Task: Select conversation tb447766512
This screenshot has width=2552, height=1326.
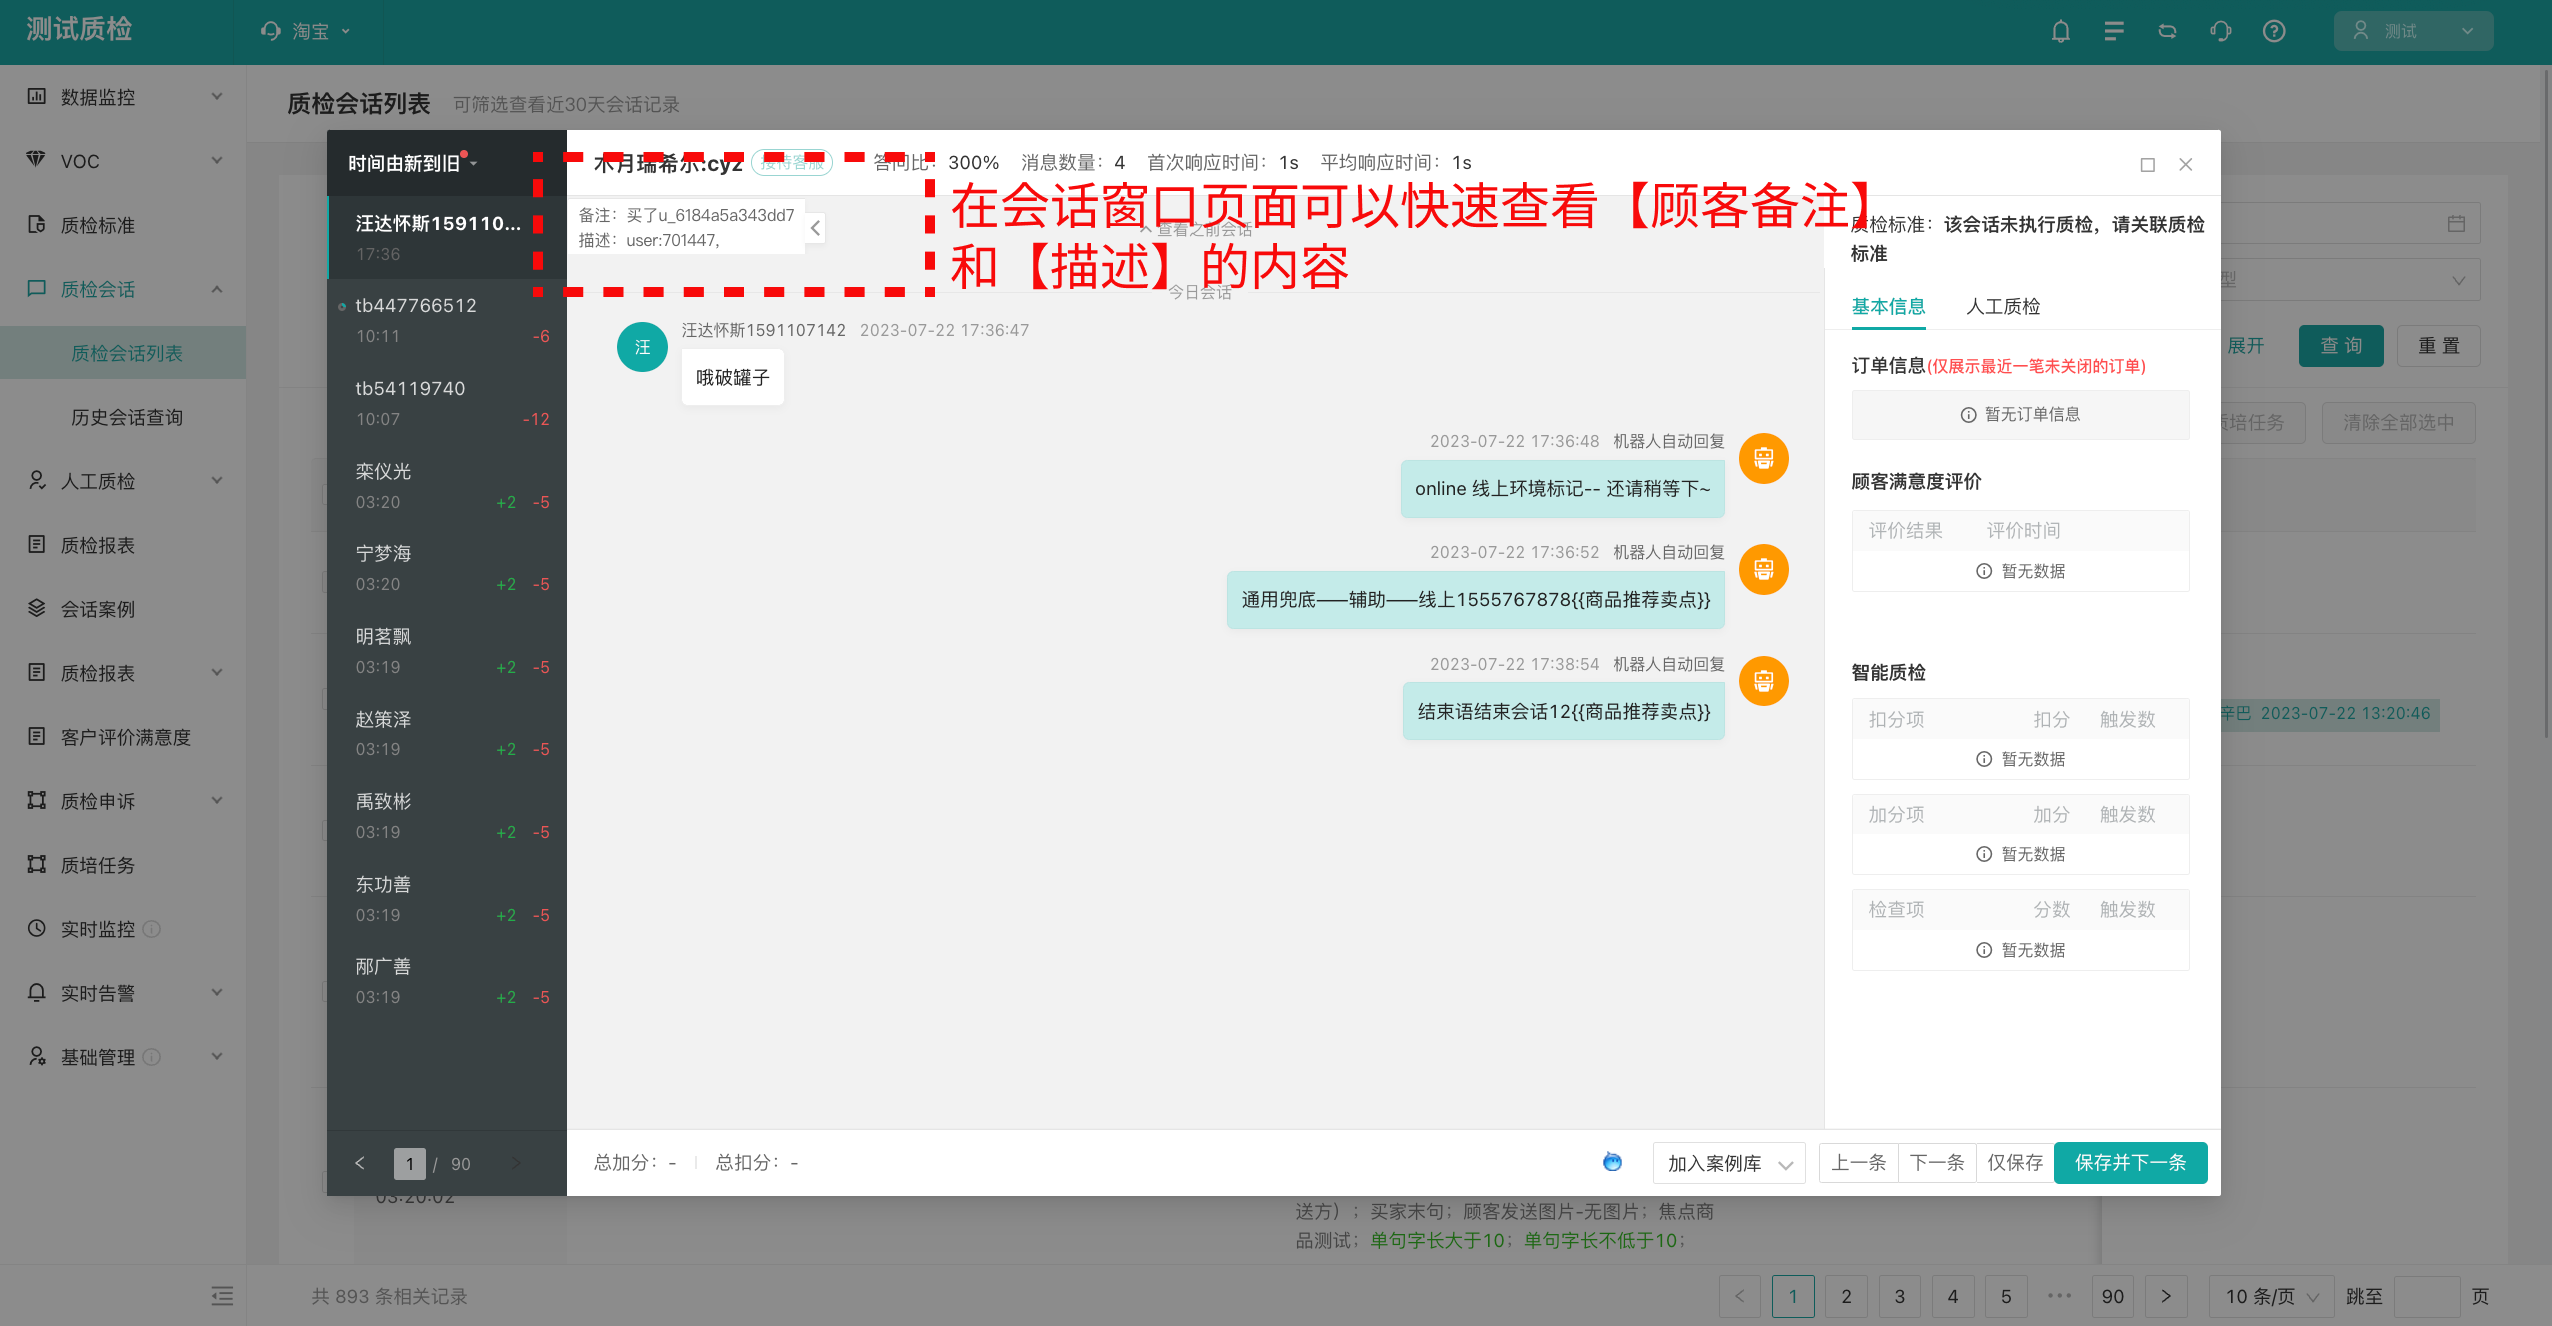Action: click(x=447, y=320)
